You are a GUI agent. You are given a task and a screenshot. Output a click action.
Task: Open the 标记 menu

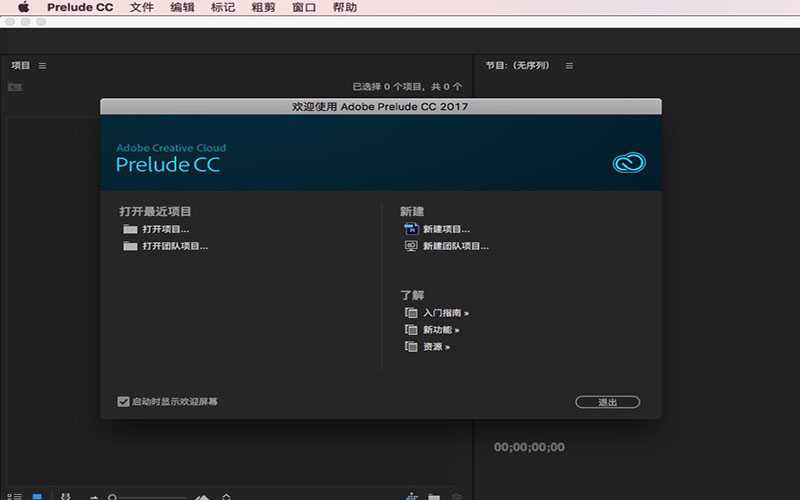click(223, 7)
